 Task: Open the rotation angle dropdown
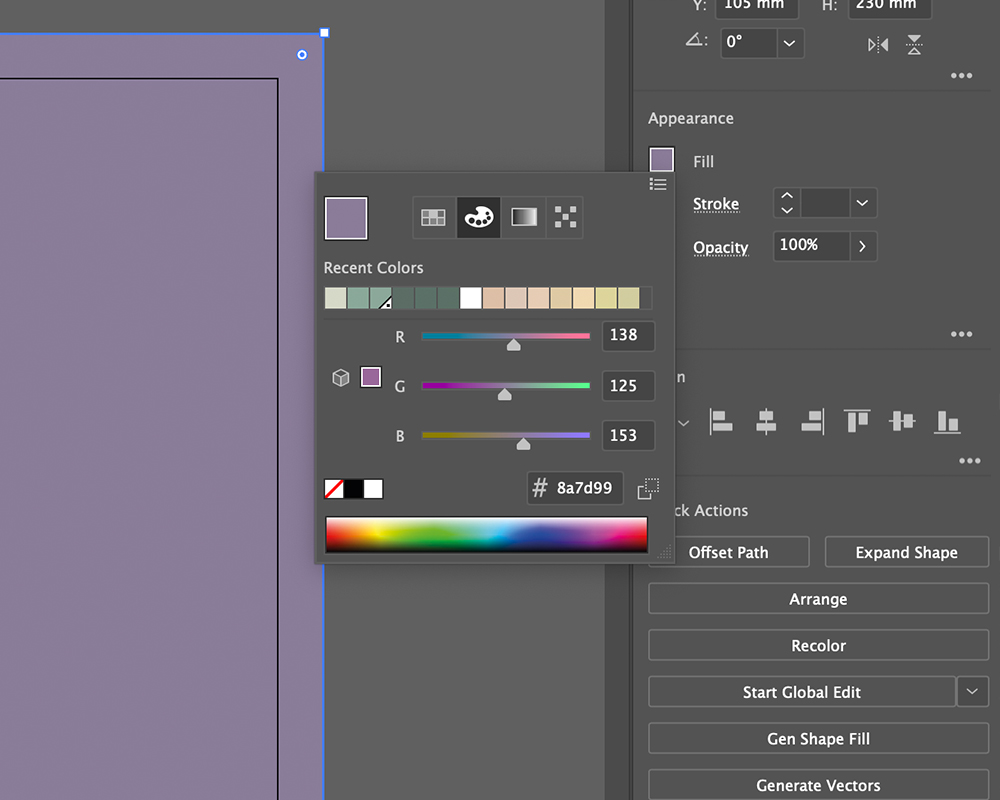(x=790, y=43)
